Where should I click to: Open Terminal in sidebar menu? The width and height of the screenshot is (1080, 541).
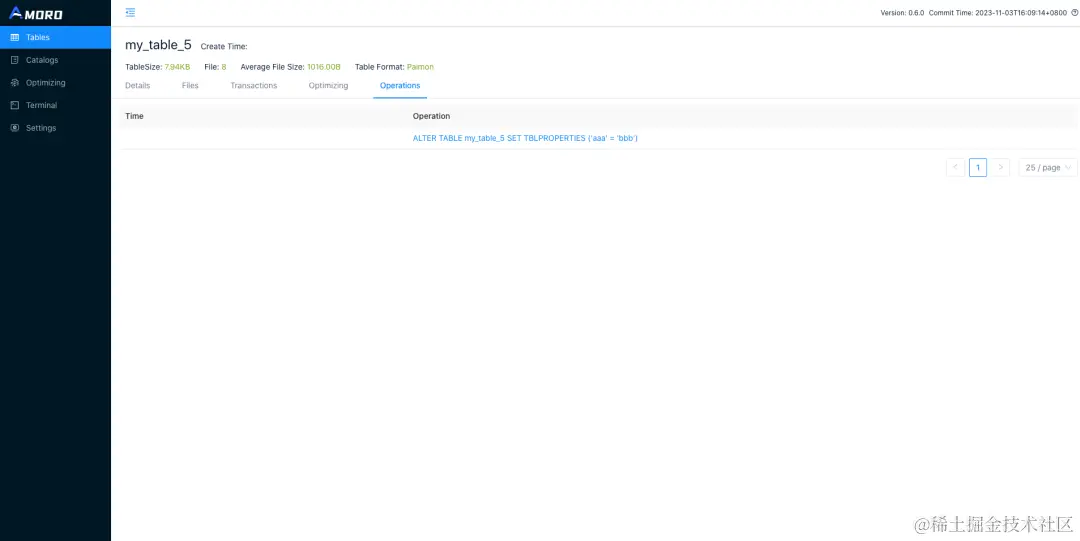[x=55, y=105]
